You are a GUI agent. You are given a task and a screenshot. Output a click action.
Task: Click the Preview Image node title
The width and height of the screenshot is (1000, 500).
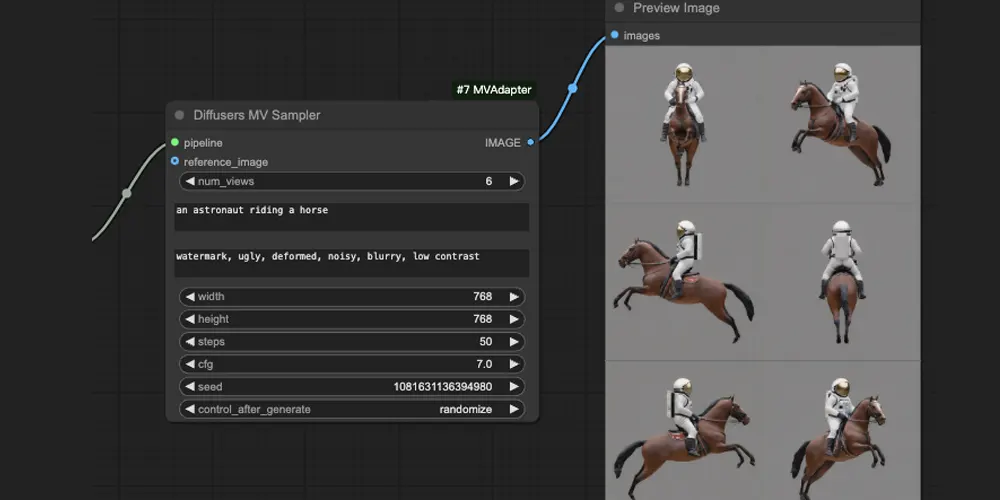(676, 8)
